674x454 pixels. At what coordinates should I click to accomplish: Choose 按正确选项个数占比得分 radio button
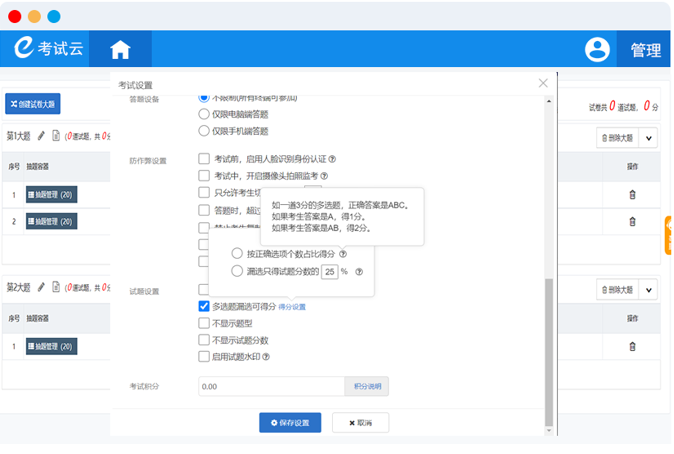point(237,254)
